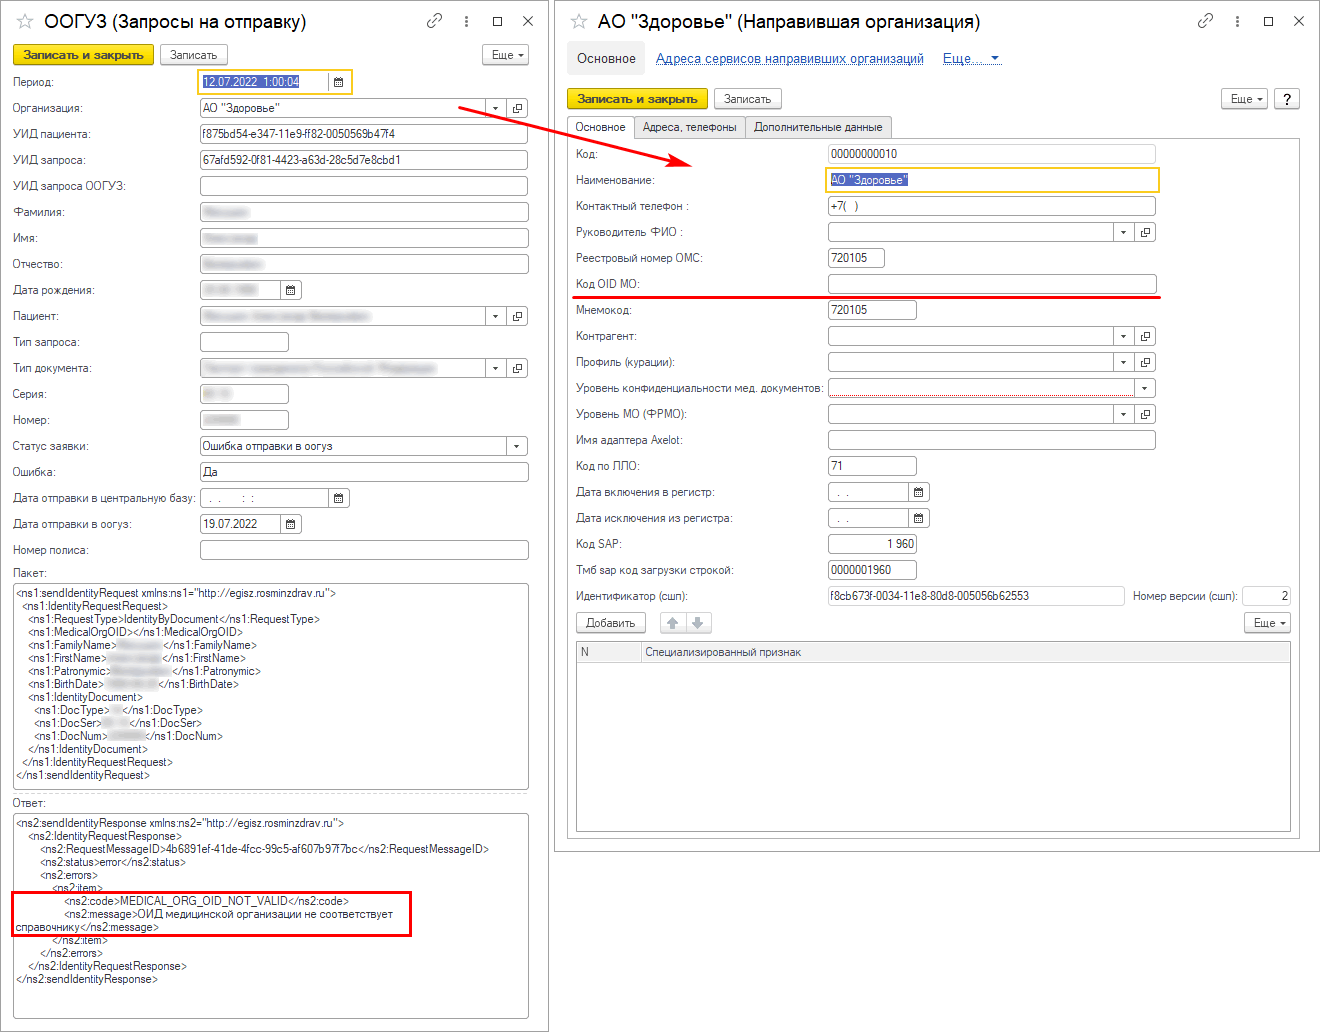
Task: Switch to Адреса, телефоны tab
Action: [689, 127]
